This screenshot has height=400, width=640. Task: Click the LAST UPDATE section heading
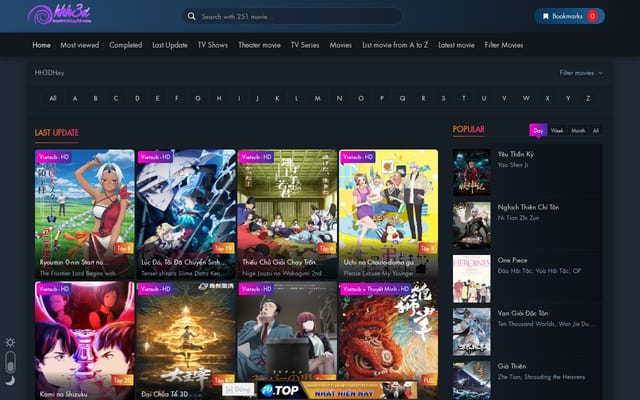tap(57, 133)
